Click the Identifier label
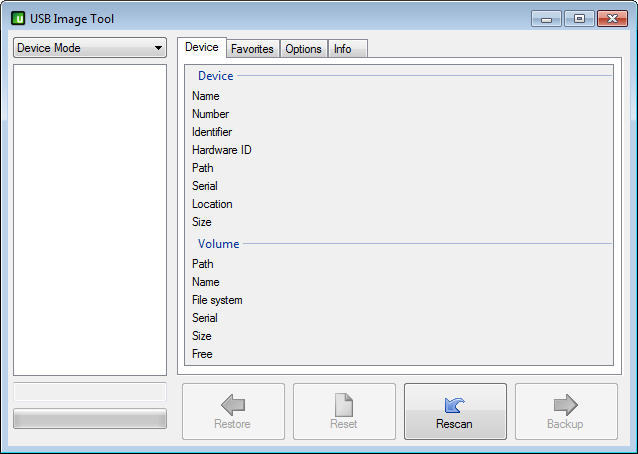Screen dimensions: 638x454 (212, 132)
